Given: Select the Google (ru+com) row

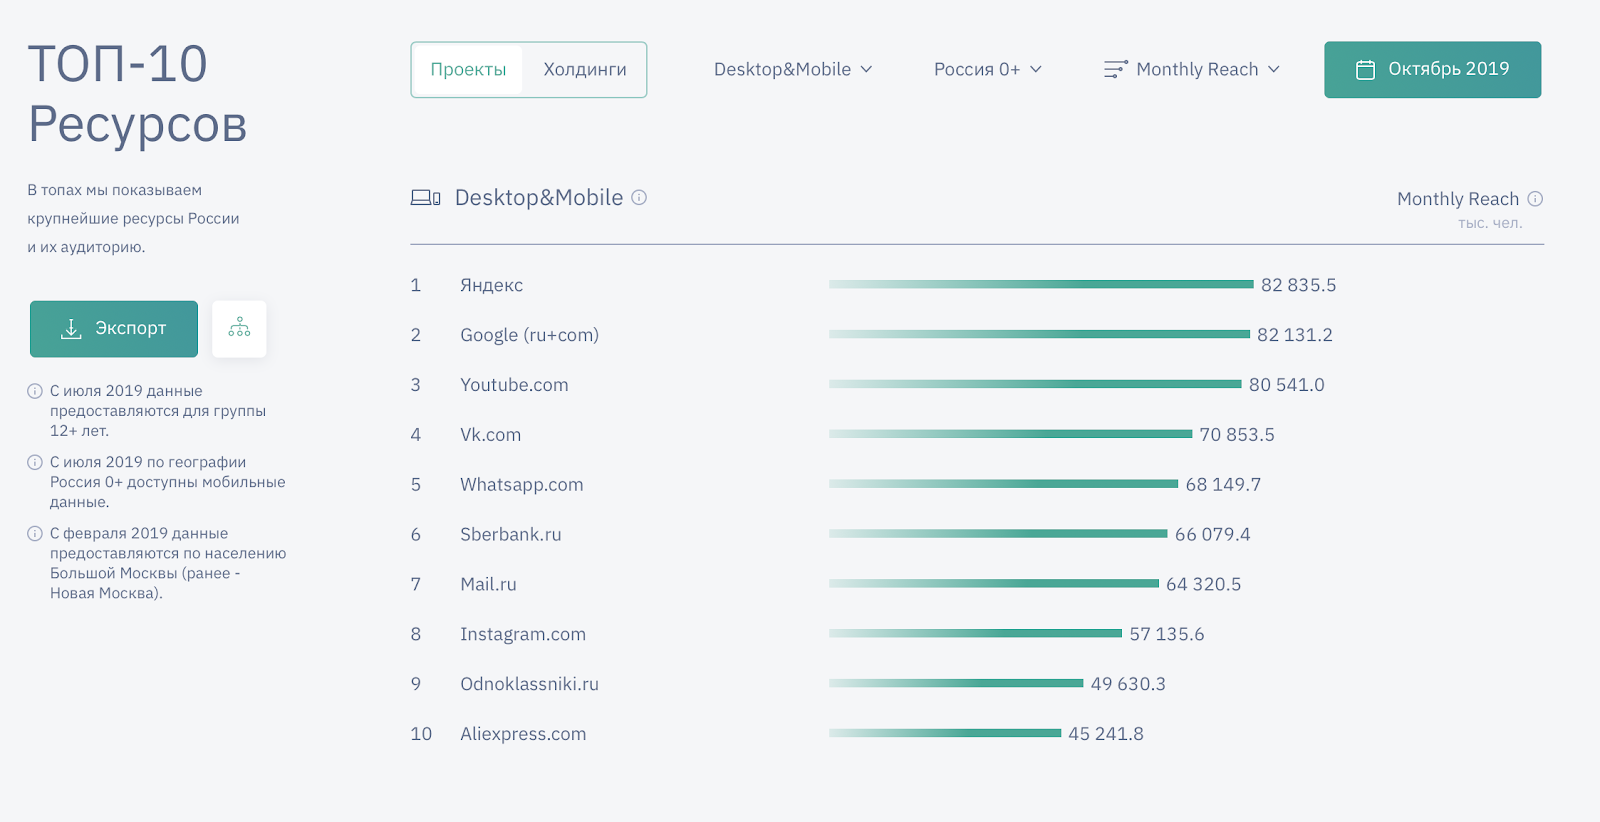Looking at the screenshot, I should (976, 335).
